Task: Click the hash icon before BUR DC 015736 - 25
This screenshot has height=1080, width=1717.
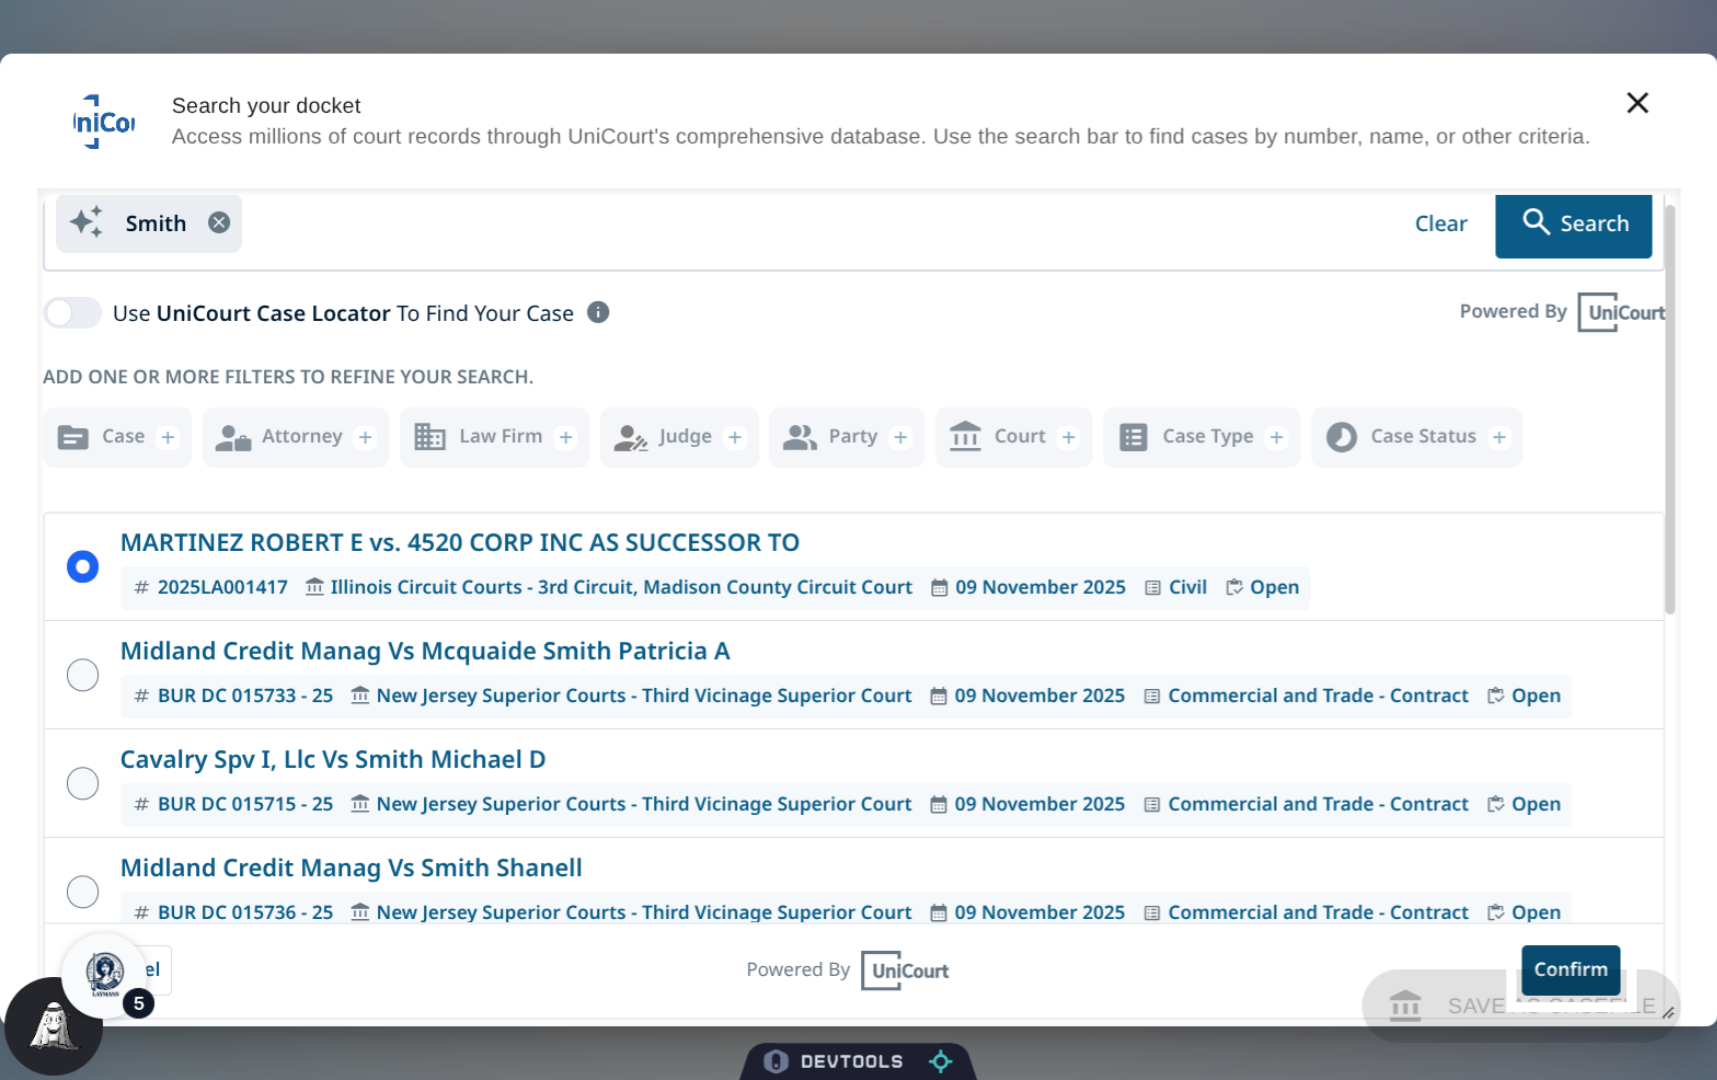Action: (x=142, y=912)
